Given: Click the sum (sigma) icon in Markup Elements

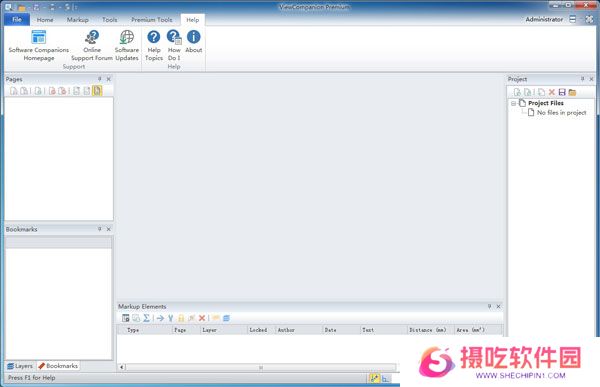Looking at the screenshot, I should (x=146, y=318).
